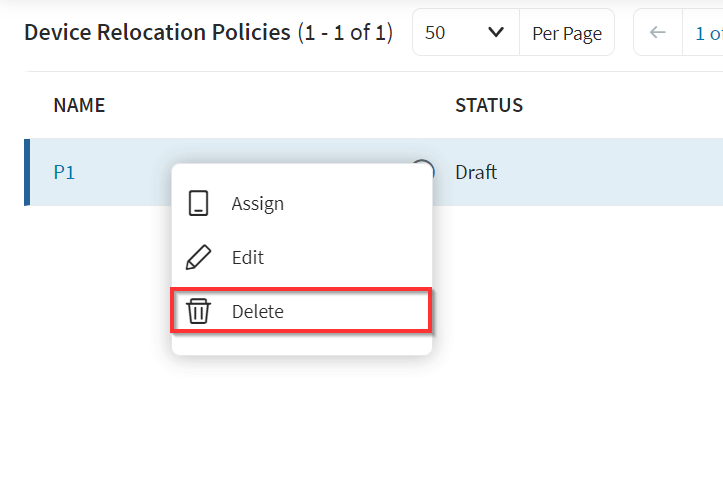Screen dimensions: 723x480
Task: Click the Per Page label
Action: click(x=567, y=33)
